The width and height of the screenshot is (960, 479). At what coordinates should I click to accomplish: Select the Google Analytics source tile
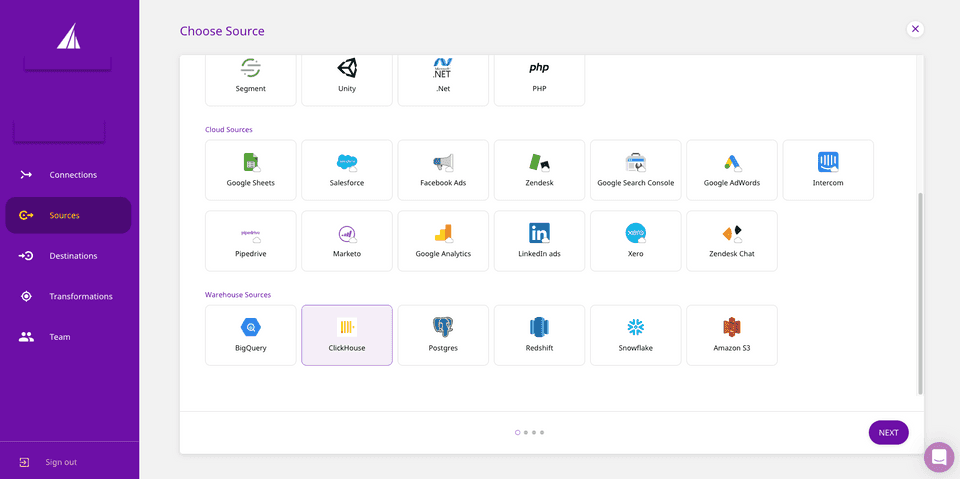(443, 241)
